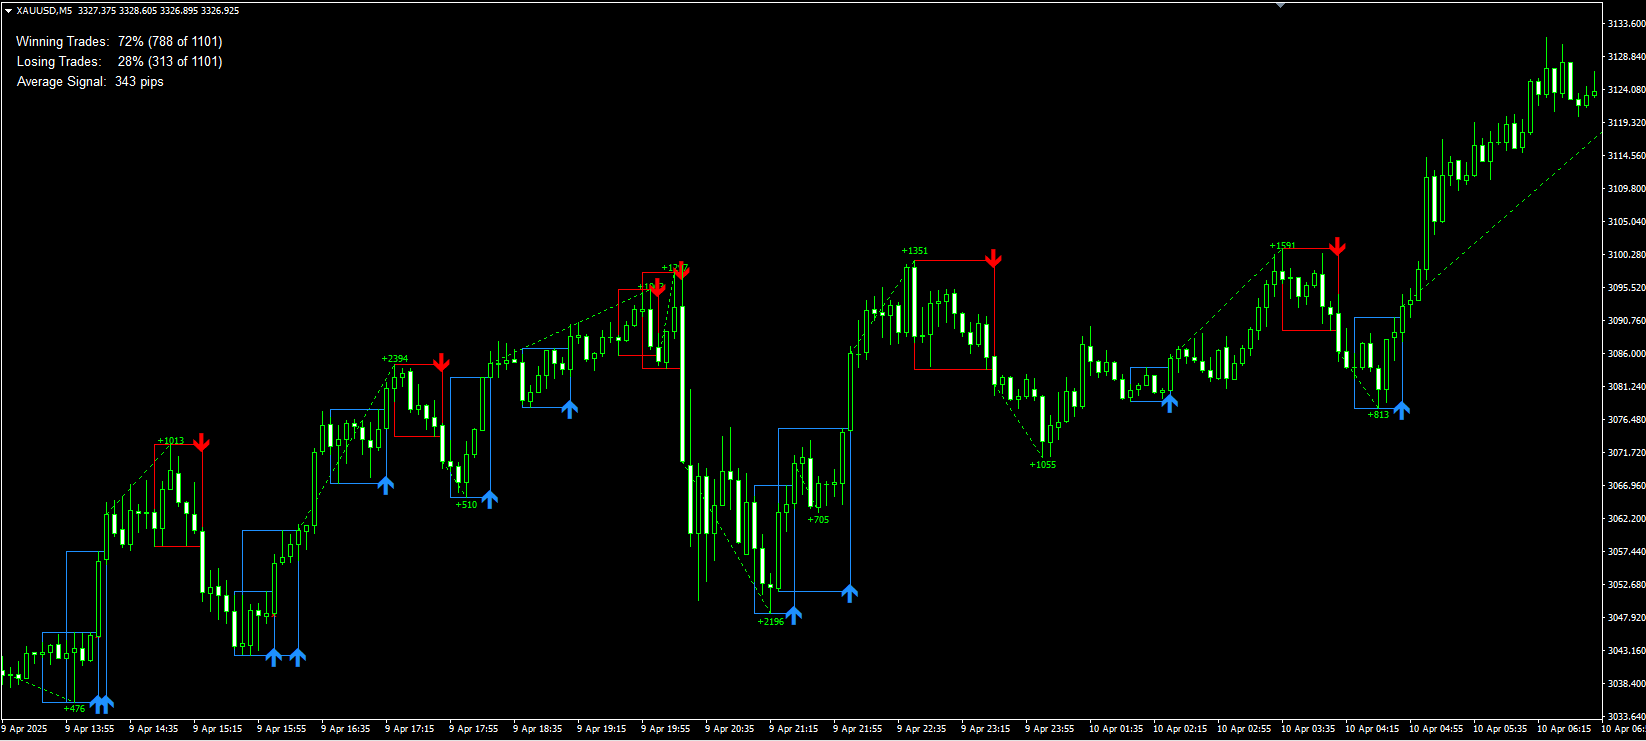Click the 3105.040 price scale label
The height and width of the screenshot is (741, 1646).
point(1626,221)
